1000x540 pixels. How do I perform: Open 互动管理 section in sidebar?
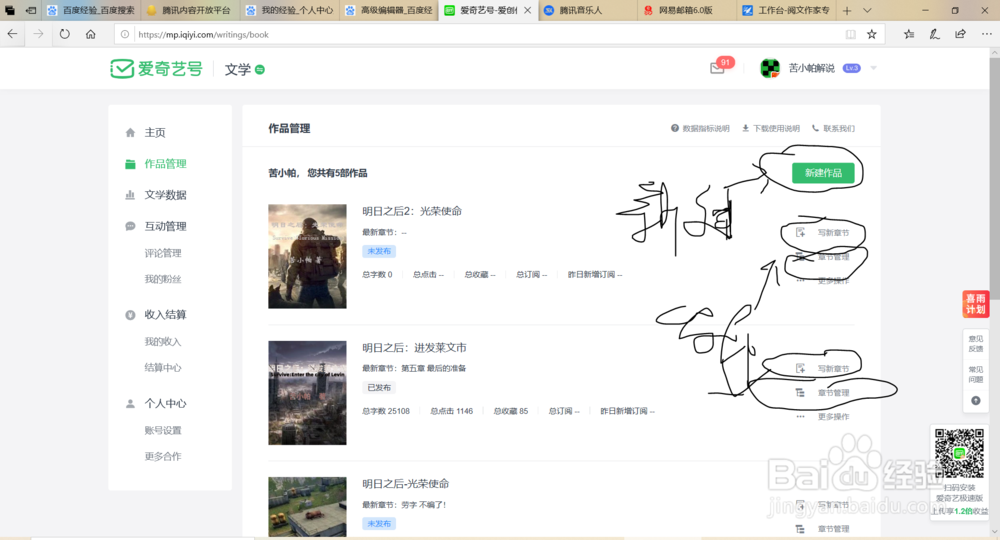coord(165,226)
